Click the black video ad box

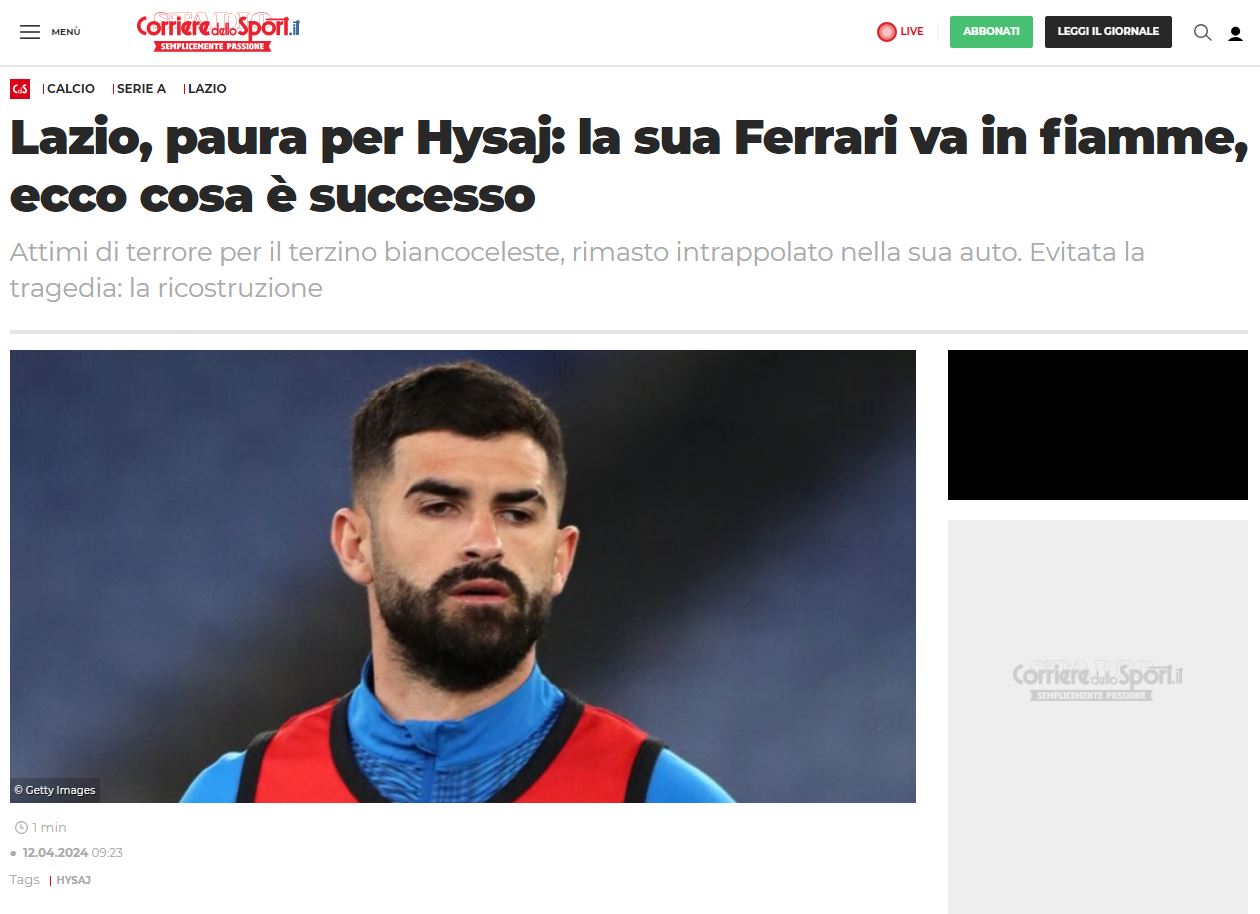coord(1098,425)
